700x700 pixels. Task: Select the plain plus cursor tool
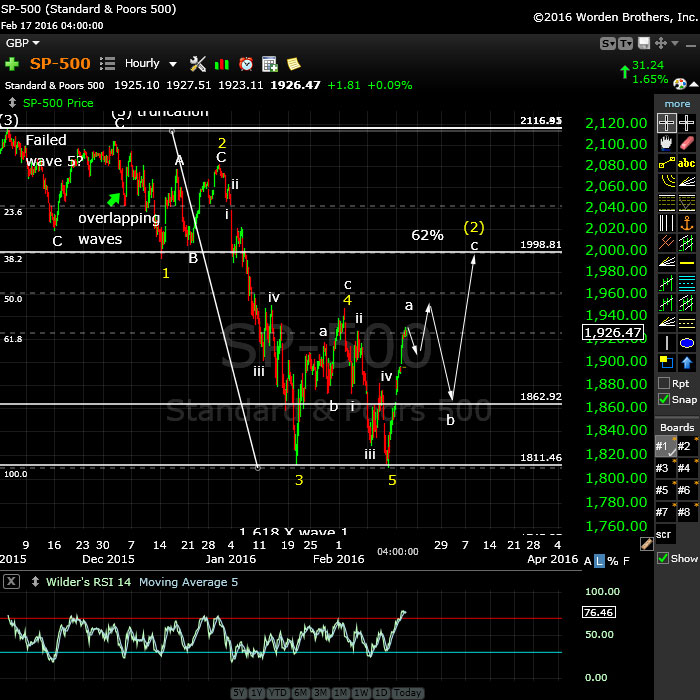(686, 123)
